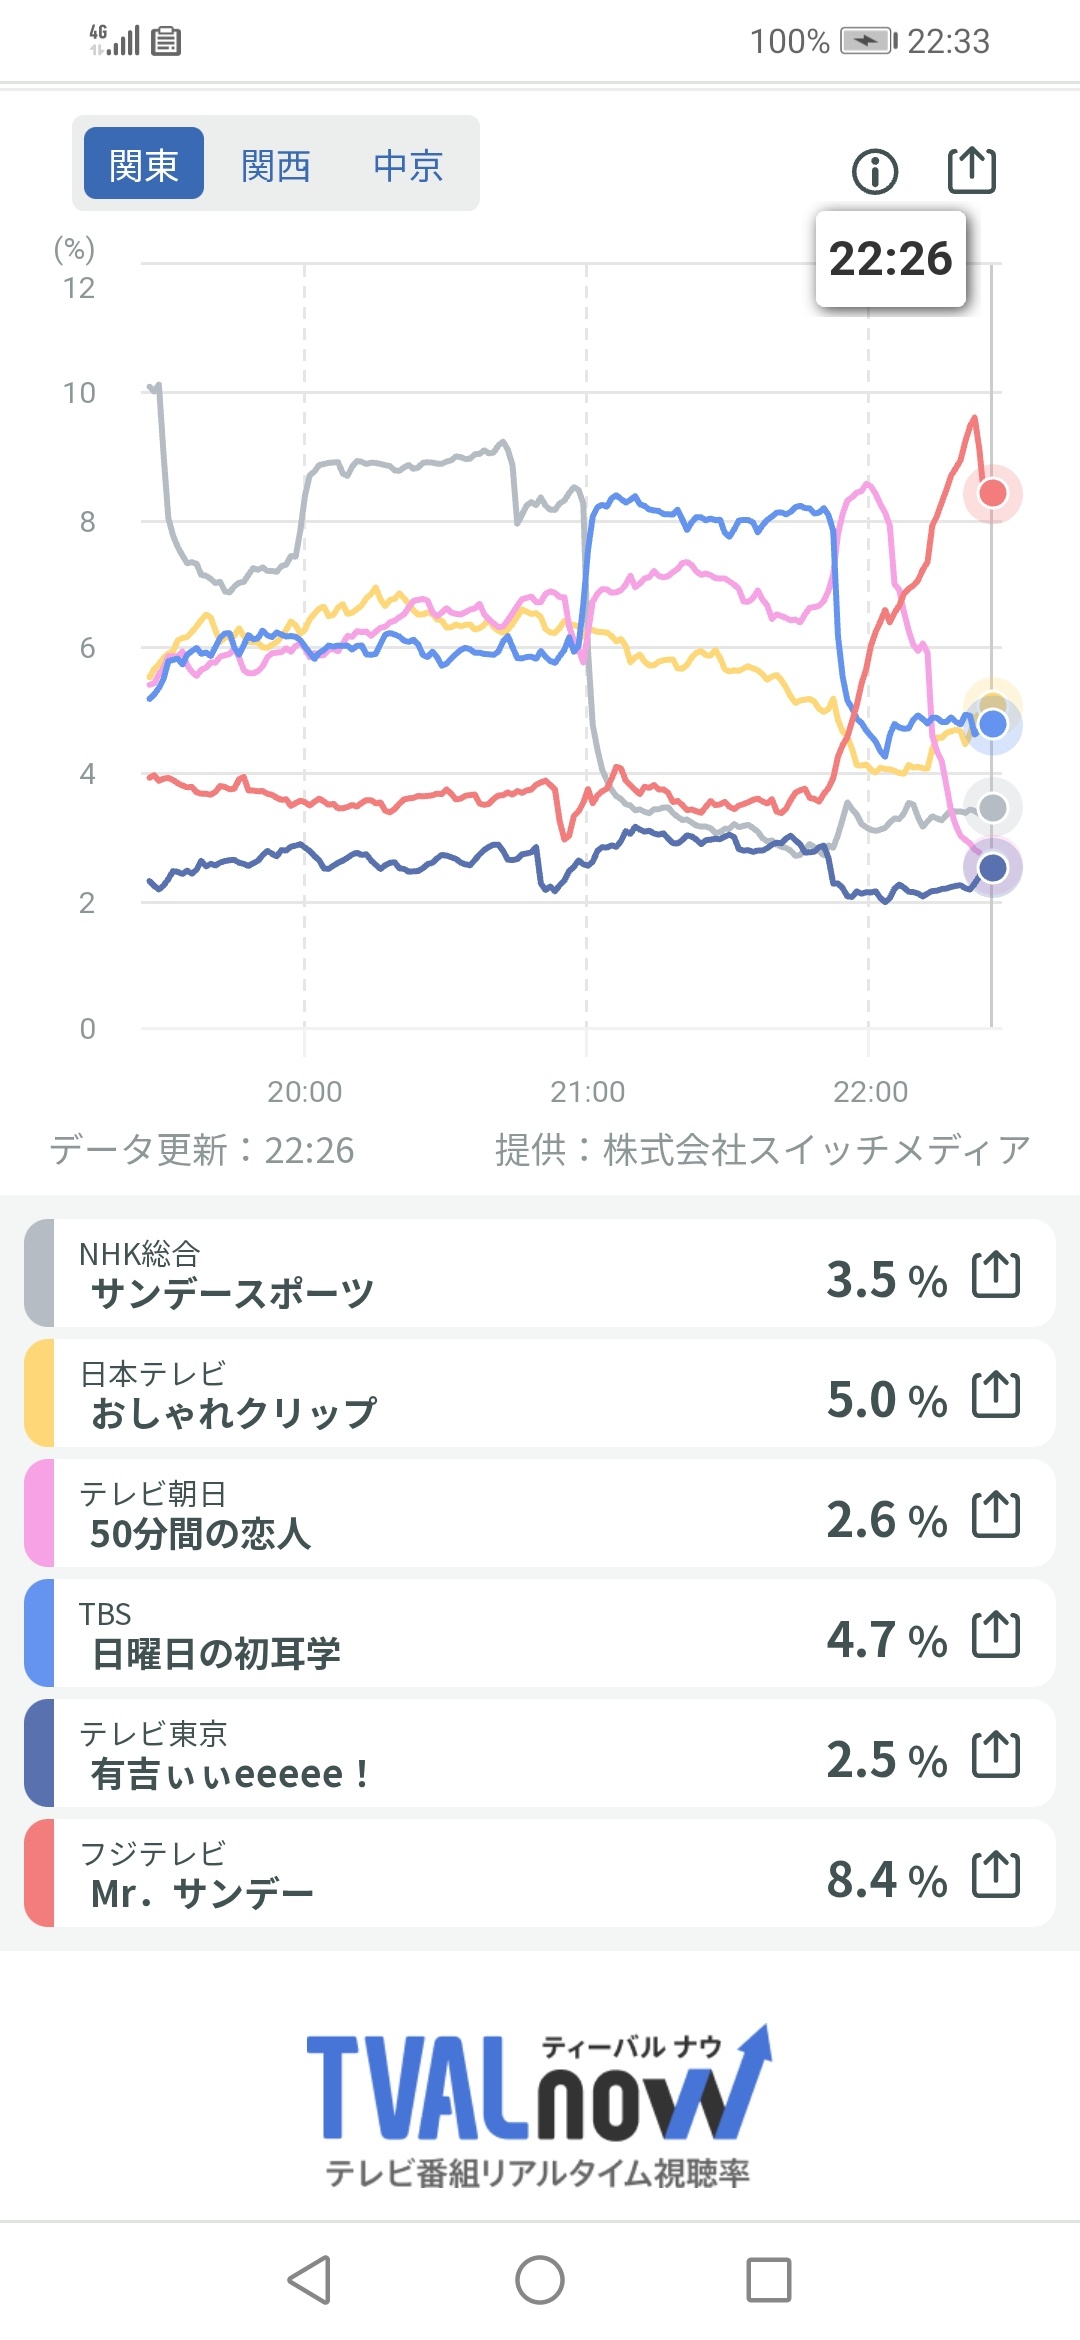
Task: Tap the NHK総合 gray color swatch
Action: (x=40, y=1274)
